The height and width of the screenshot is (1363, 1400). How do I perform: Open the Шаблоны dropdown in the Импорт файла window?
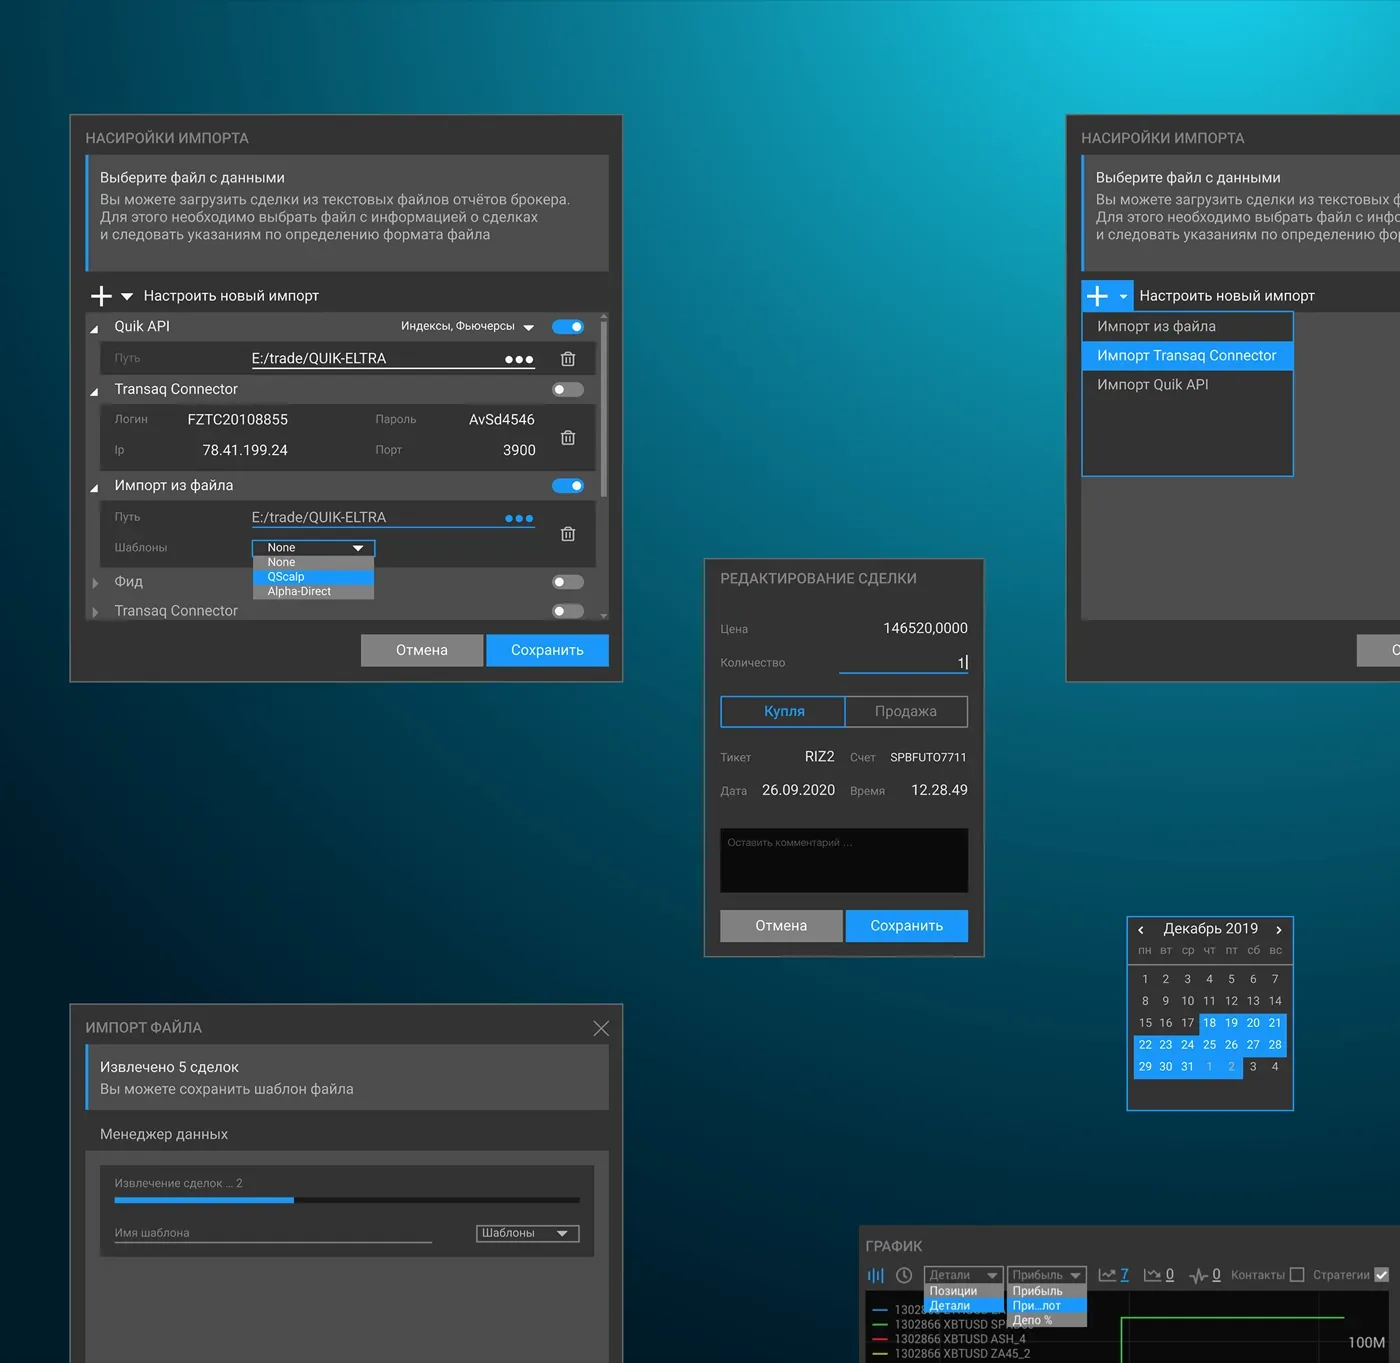point(527,1234)
